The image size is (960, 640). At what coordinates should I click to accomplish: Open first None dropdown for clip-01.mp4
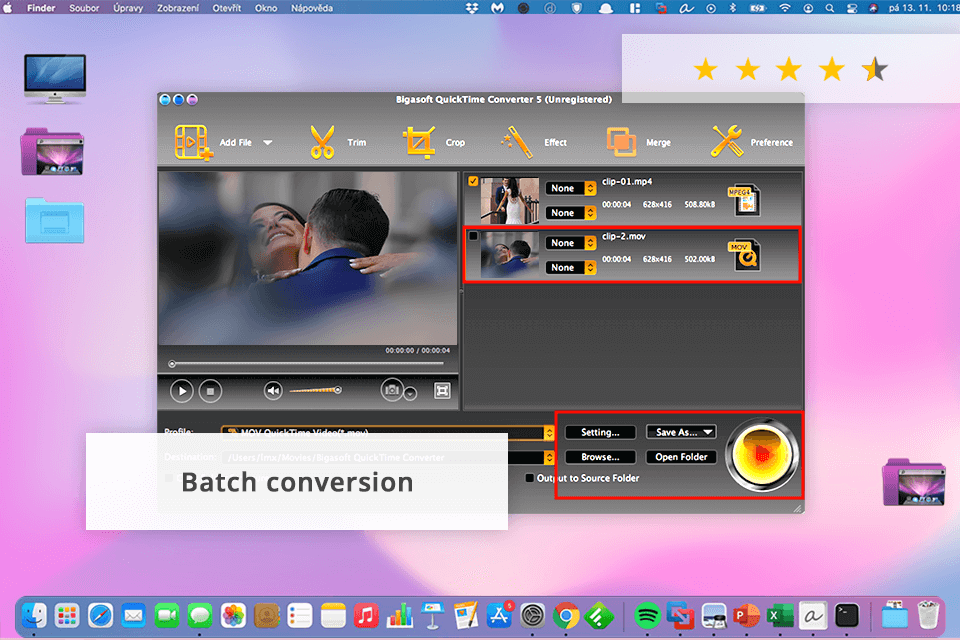click(x=571, y=188)
